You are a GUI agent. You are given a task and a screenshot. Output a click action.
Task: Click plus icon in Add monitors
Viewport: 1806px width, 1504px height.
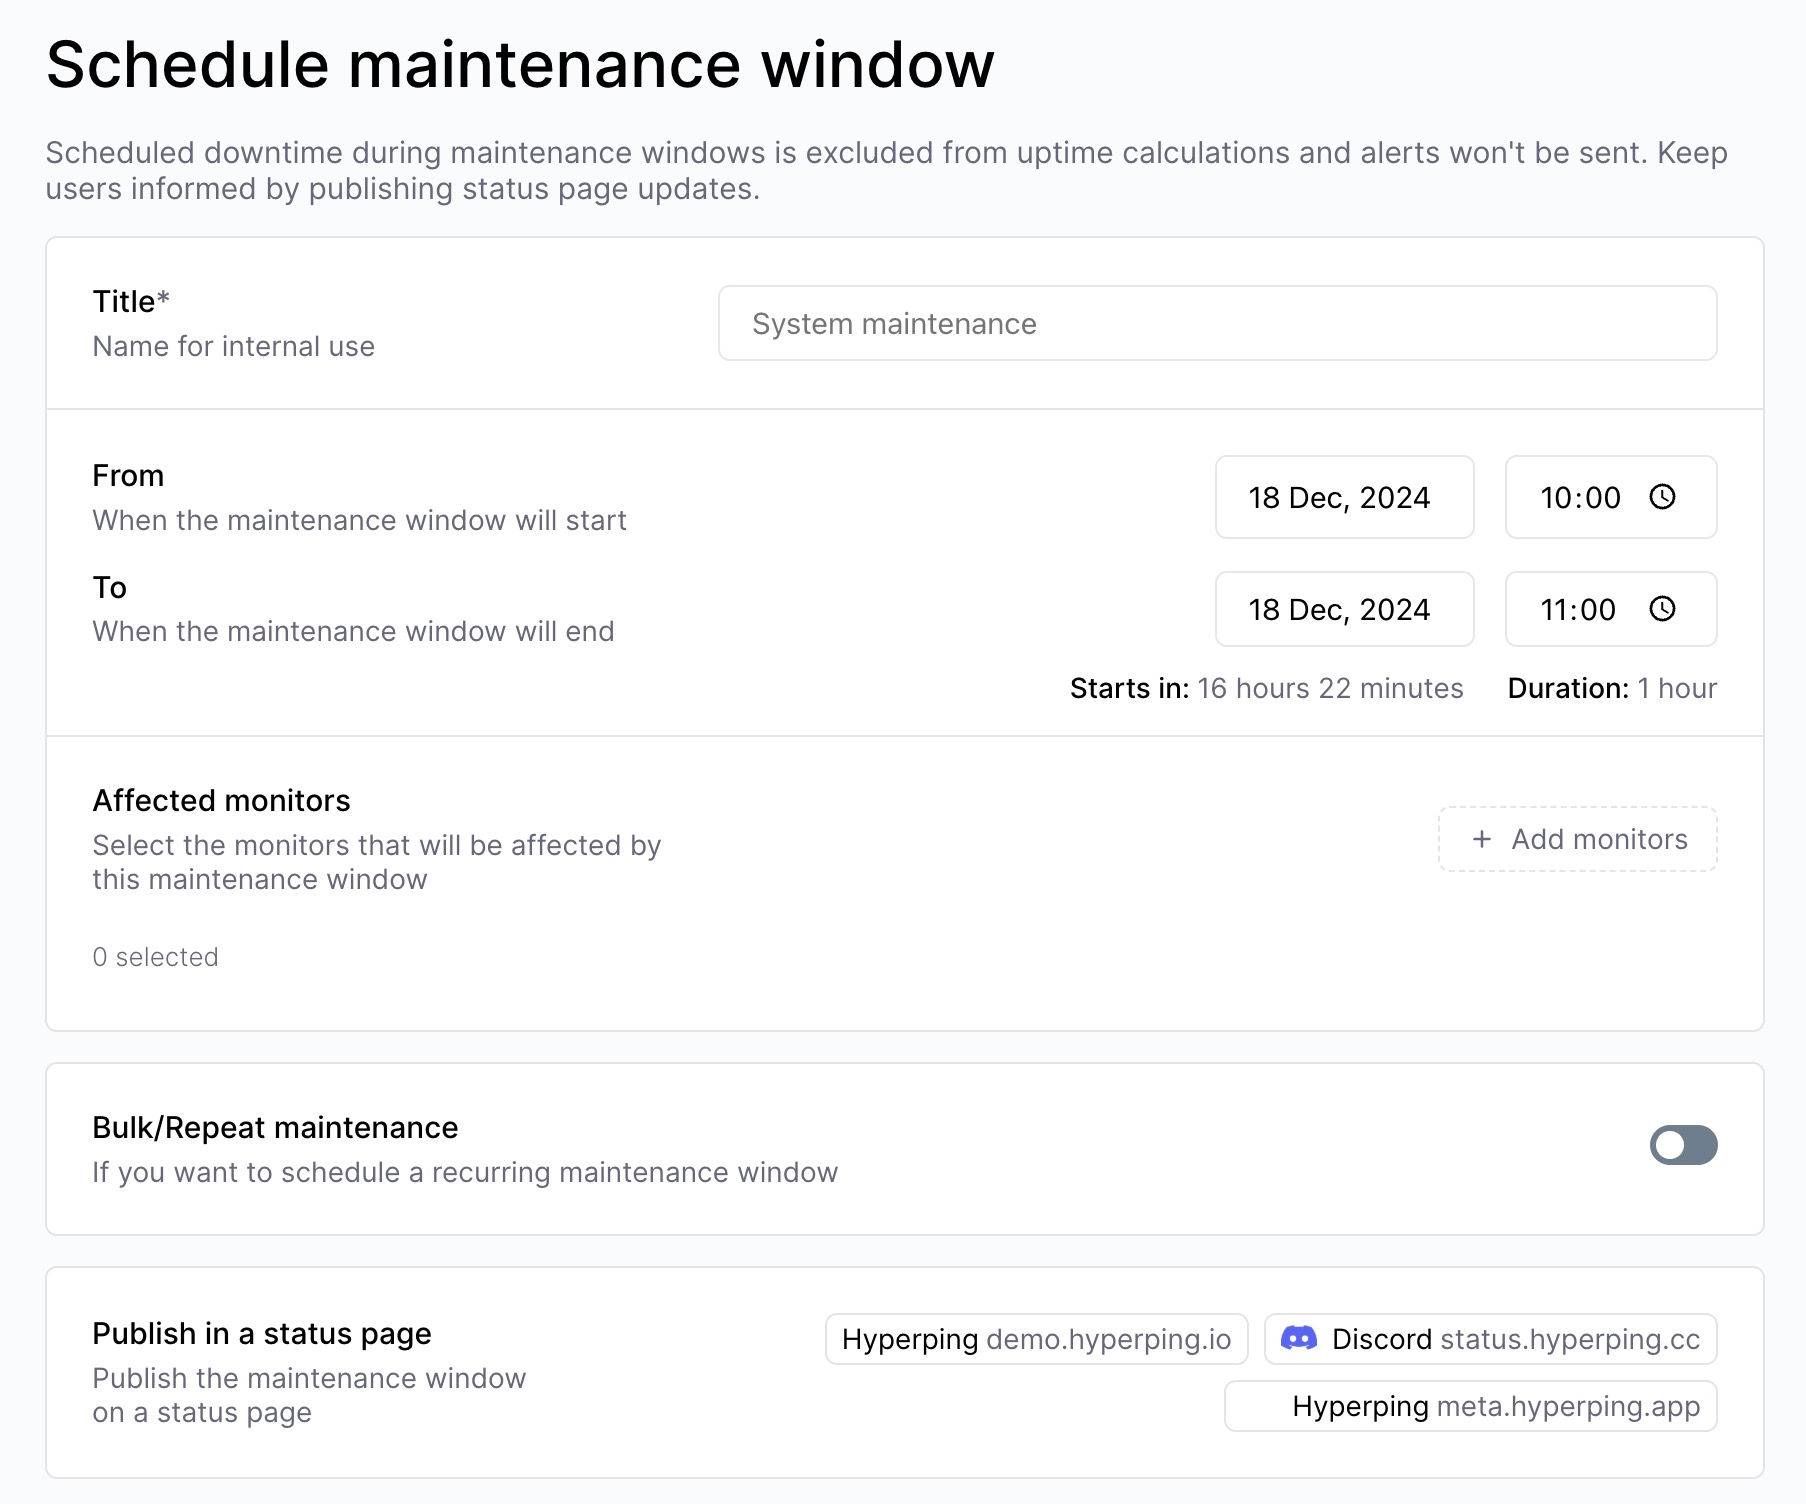point(1482,839)
